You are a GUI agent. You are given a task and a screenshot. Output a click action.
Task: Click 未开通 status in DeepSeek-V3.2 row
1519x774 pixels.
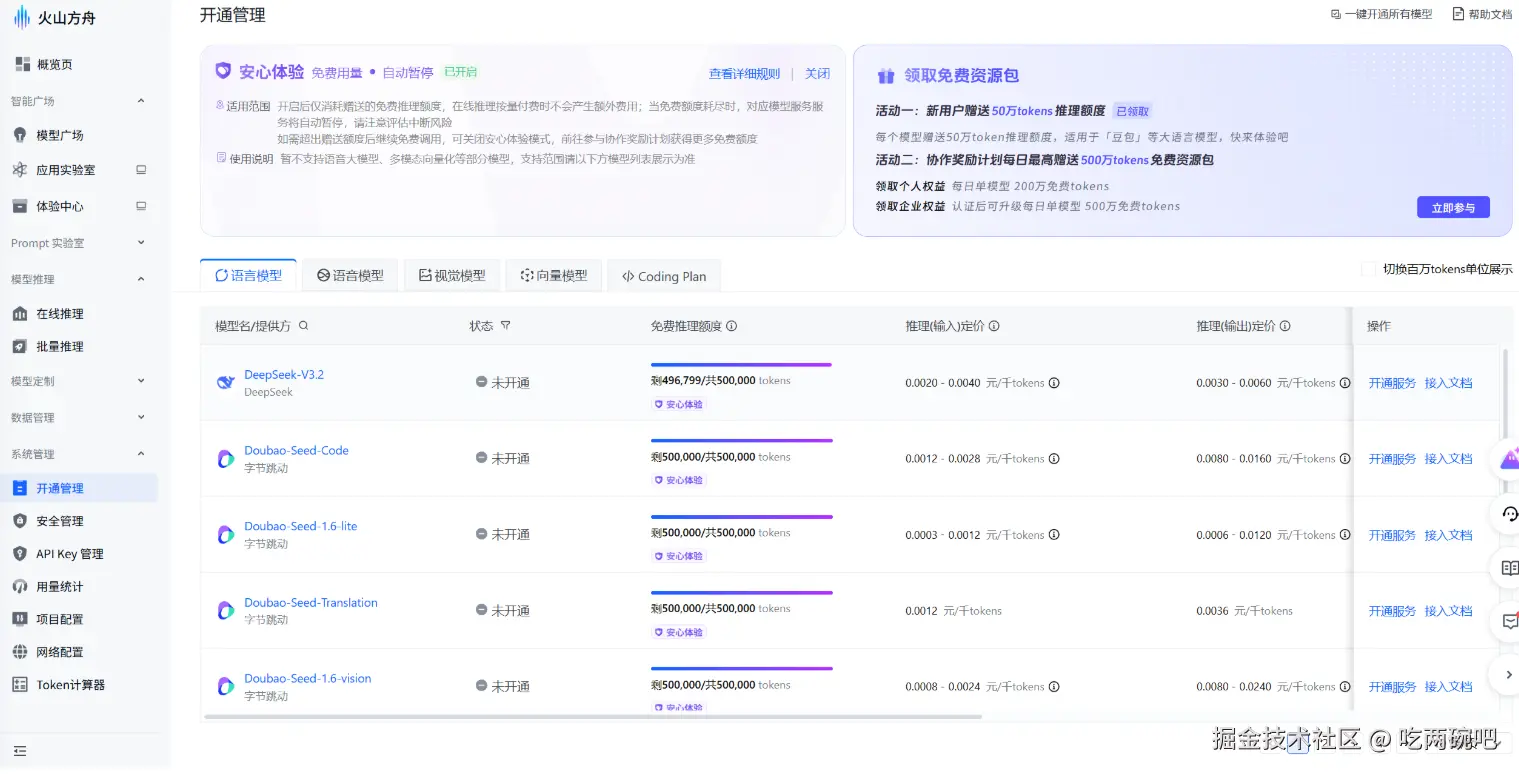[502, 383]
